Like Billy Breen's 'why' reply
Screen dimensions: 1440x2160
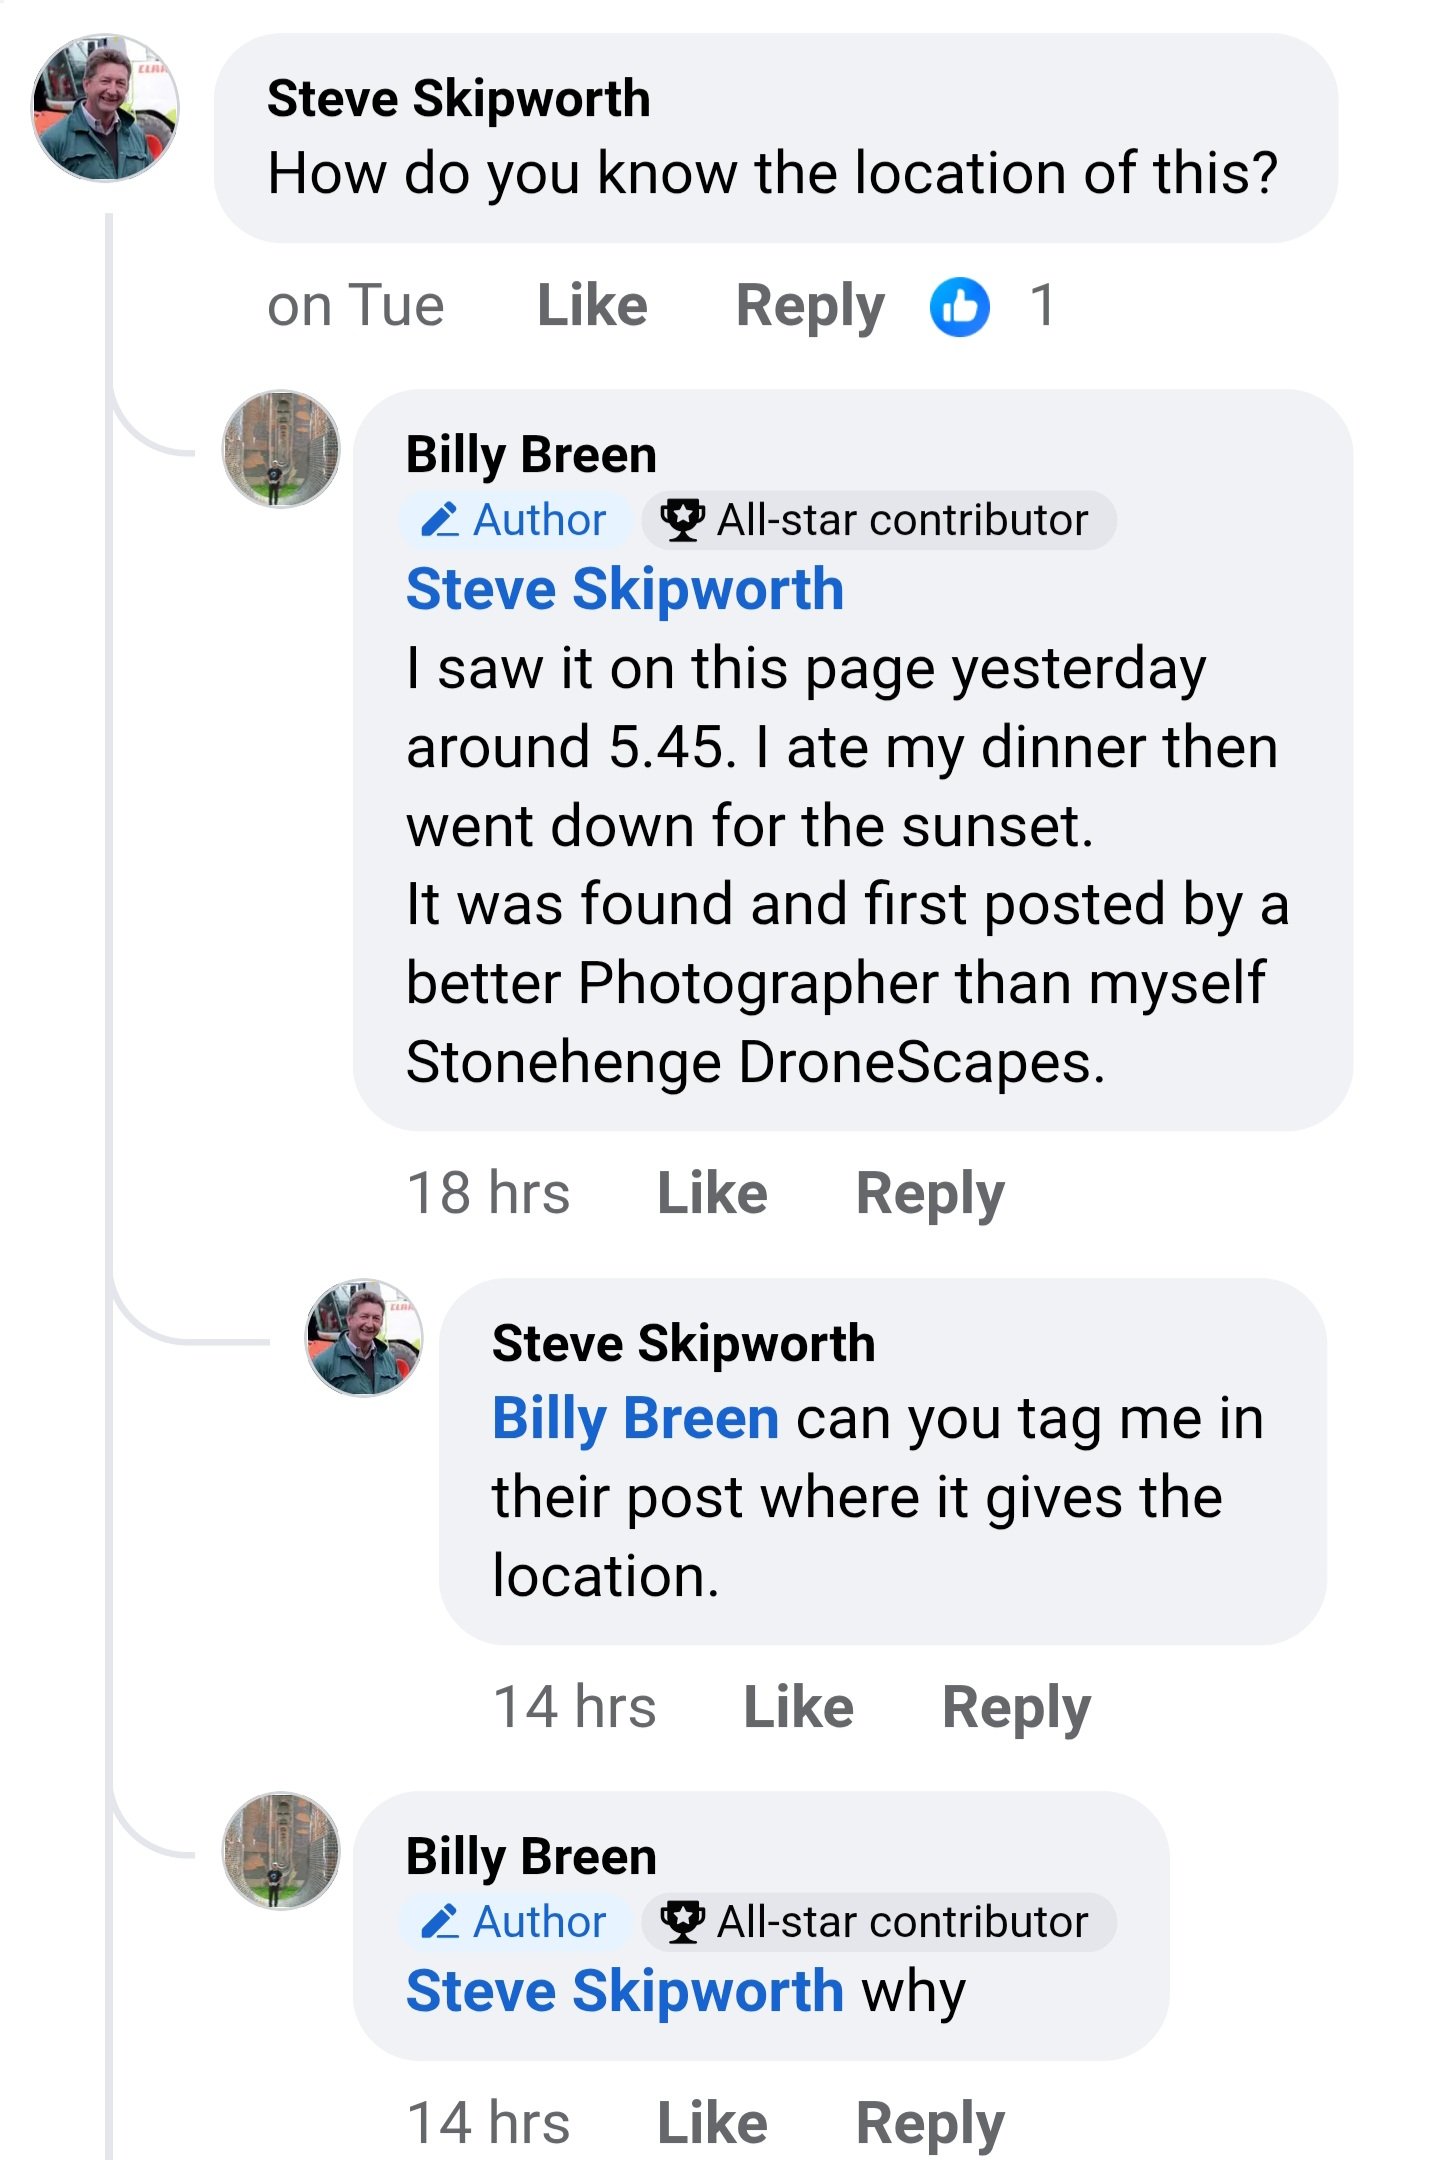coord(712,2123)
